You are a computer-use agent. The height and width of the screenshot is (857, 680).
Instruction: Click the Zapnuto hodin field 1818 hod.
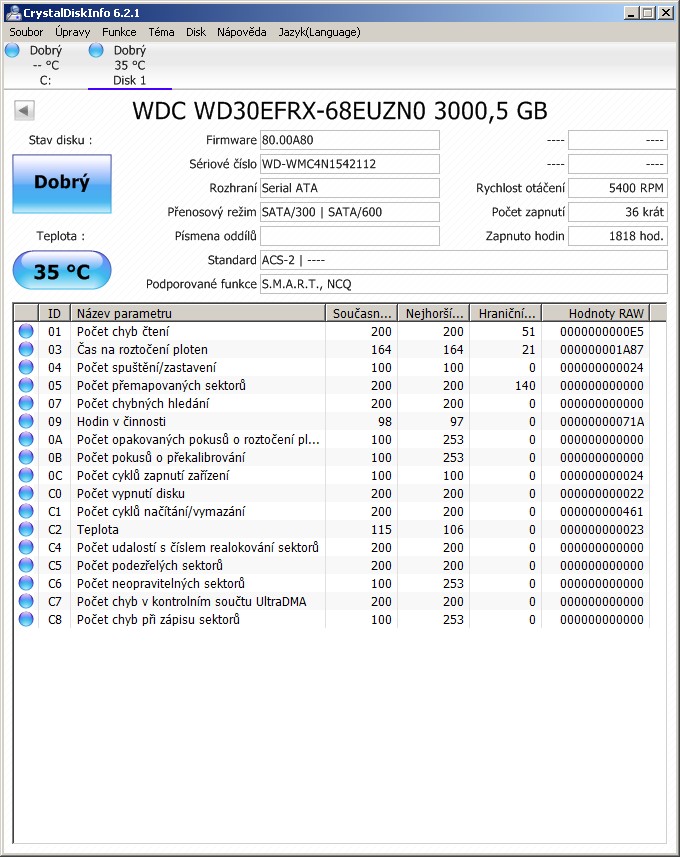point(618,236)
